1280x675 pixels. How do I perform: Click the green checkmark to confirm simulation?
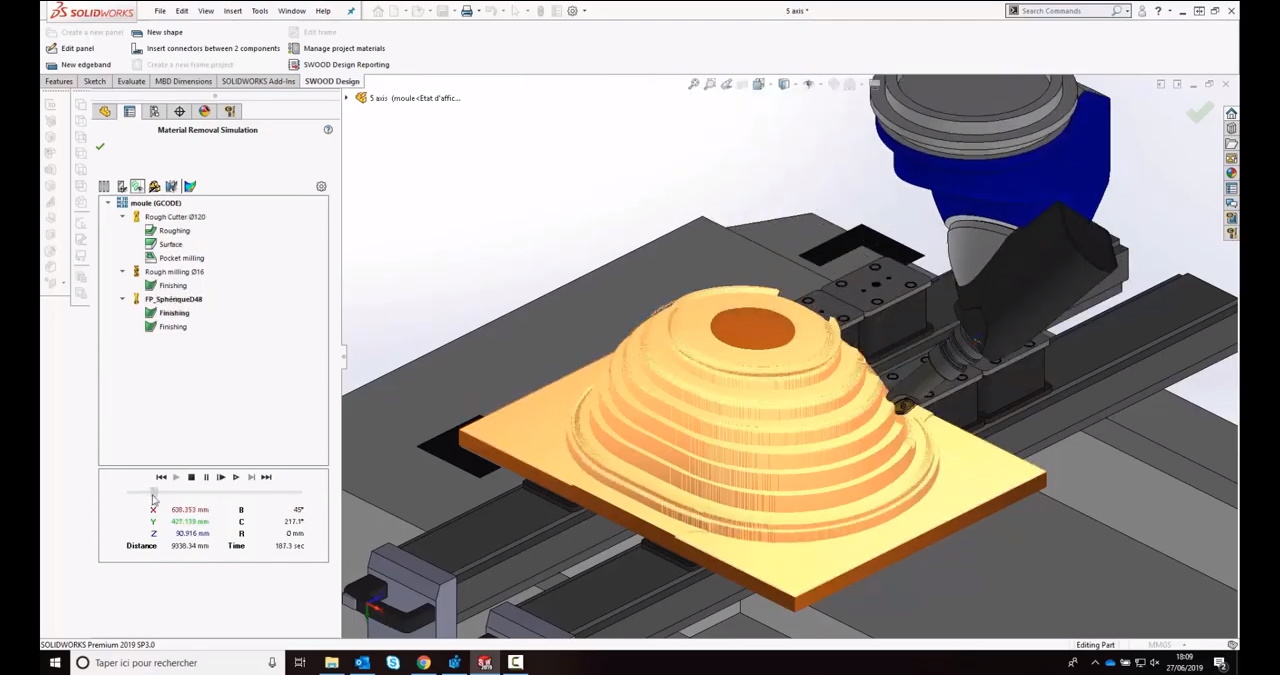(x=100, y=147)
